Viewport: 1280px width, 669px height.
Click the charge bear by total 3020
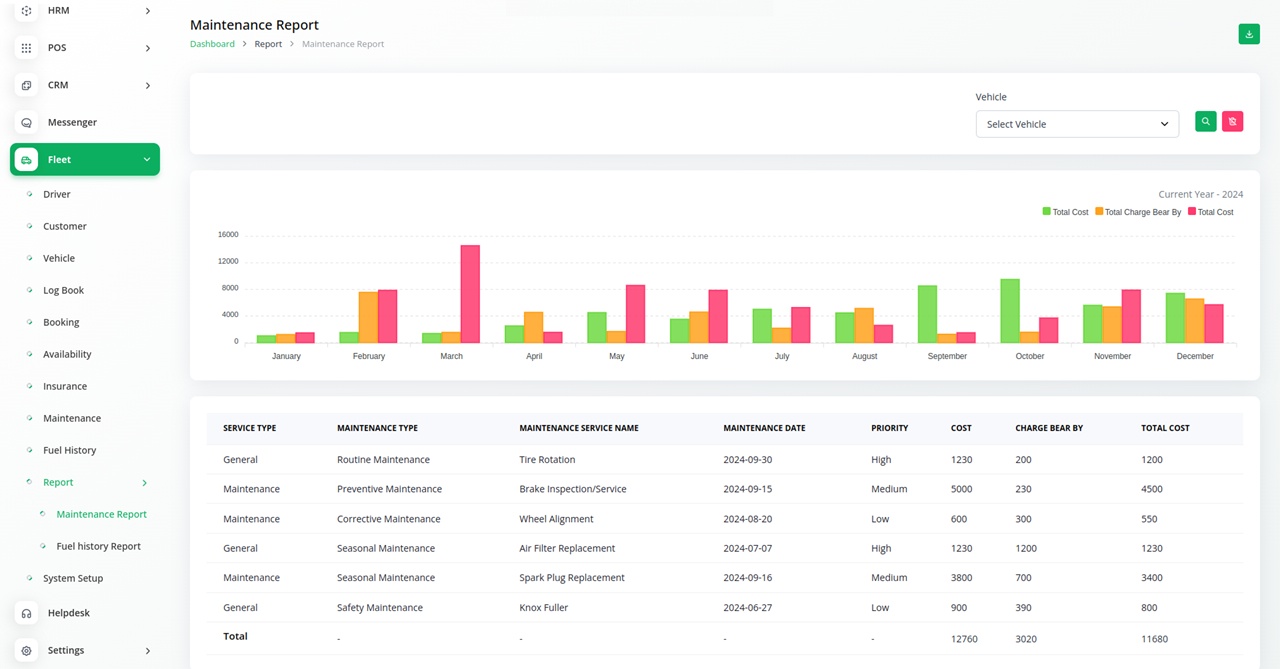pos(1026,639)
